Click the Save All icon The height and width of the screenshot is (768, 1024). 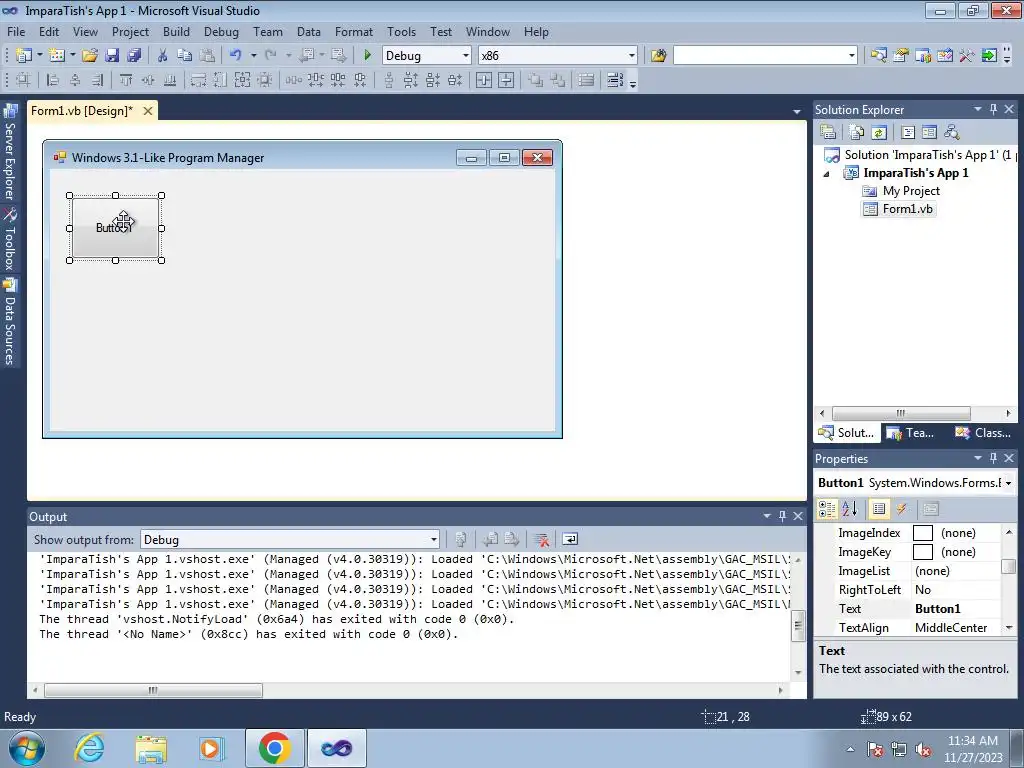(134, 56)
